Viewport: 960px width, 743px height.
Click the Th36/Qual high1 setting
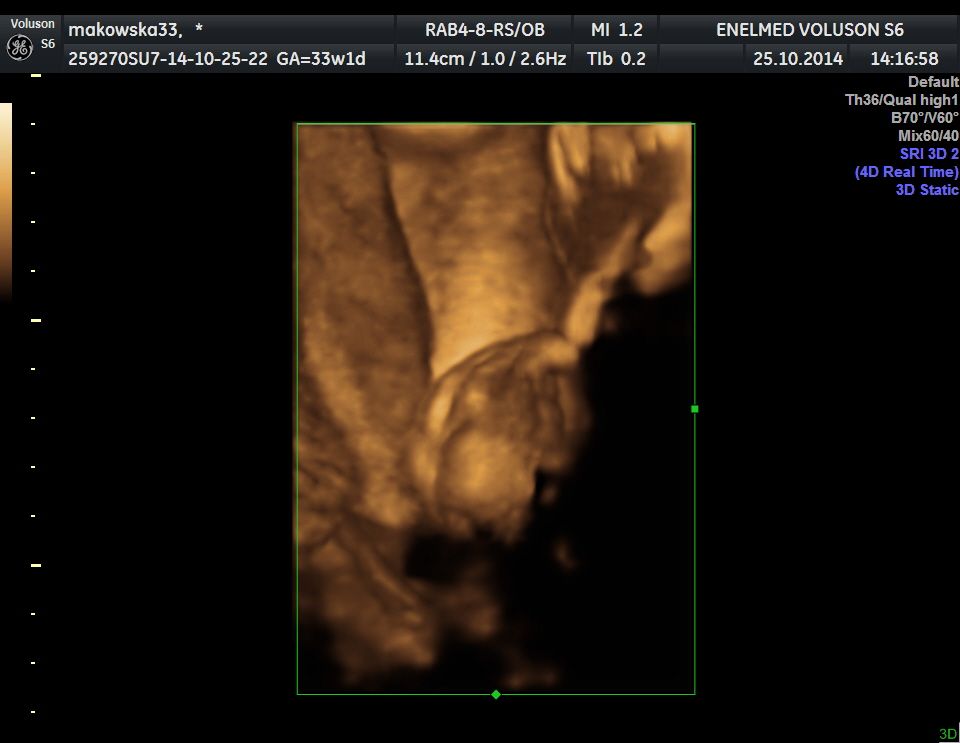tap(901, 100)
